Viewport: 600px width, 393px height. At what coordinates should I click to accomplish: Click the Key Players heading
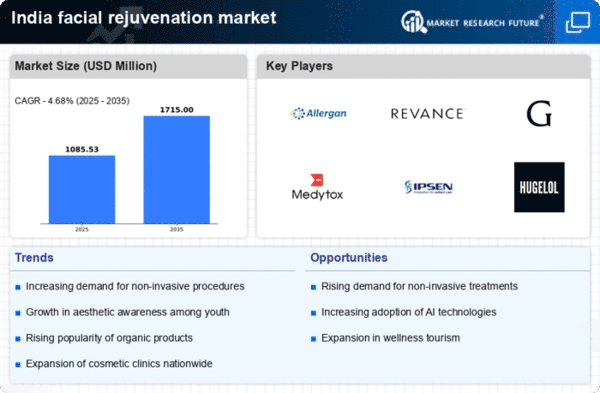(x=299, y=66)
